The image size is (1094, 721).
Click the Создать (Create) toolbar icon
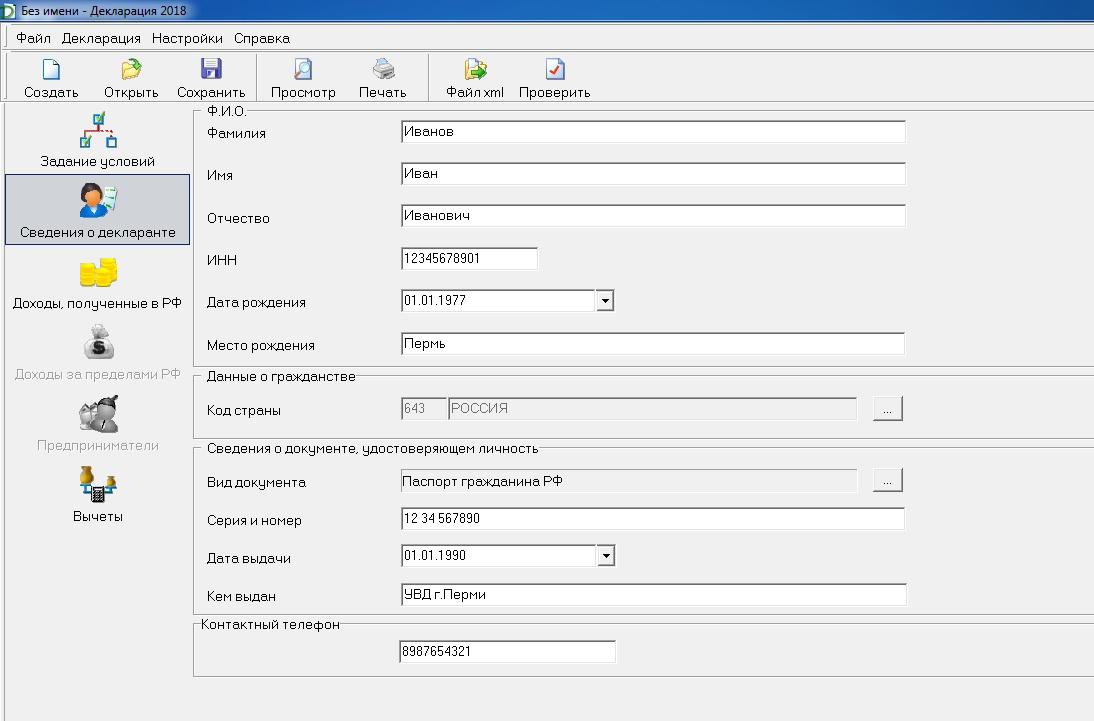51,77
